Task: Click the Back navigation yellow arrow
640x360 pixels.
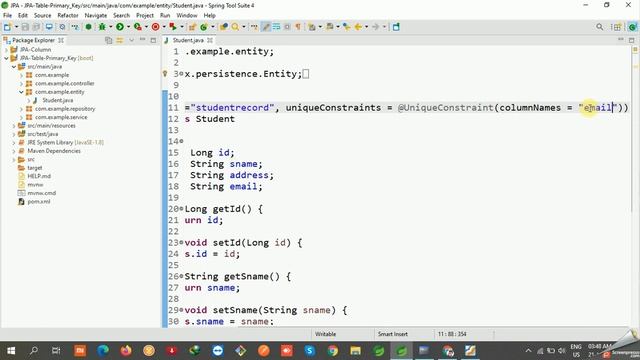Action: pyautogui.click(x=358, y=27)
